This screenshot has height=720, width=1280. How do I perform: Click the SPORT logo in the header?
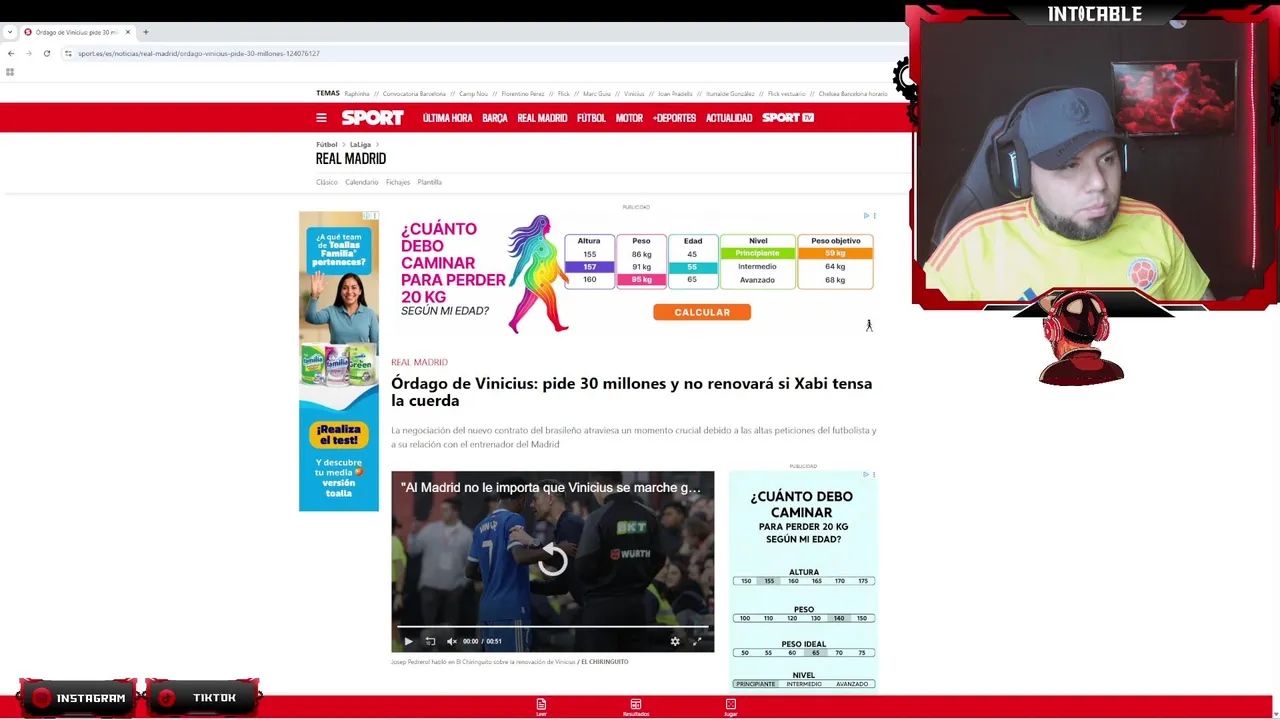point(372,118)
